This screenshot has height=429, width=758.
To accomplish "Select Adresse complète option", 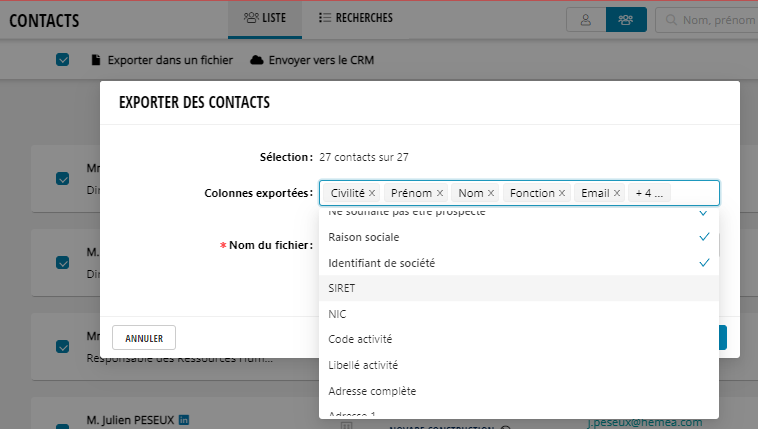I will 519,391.
